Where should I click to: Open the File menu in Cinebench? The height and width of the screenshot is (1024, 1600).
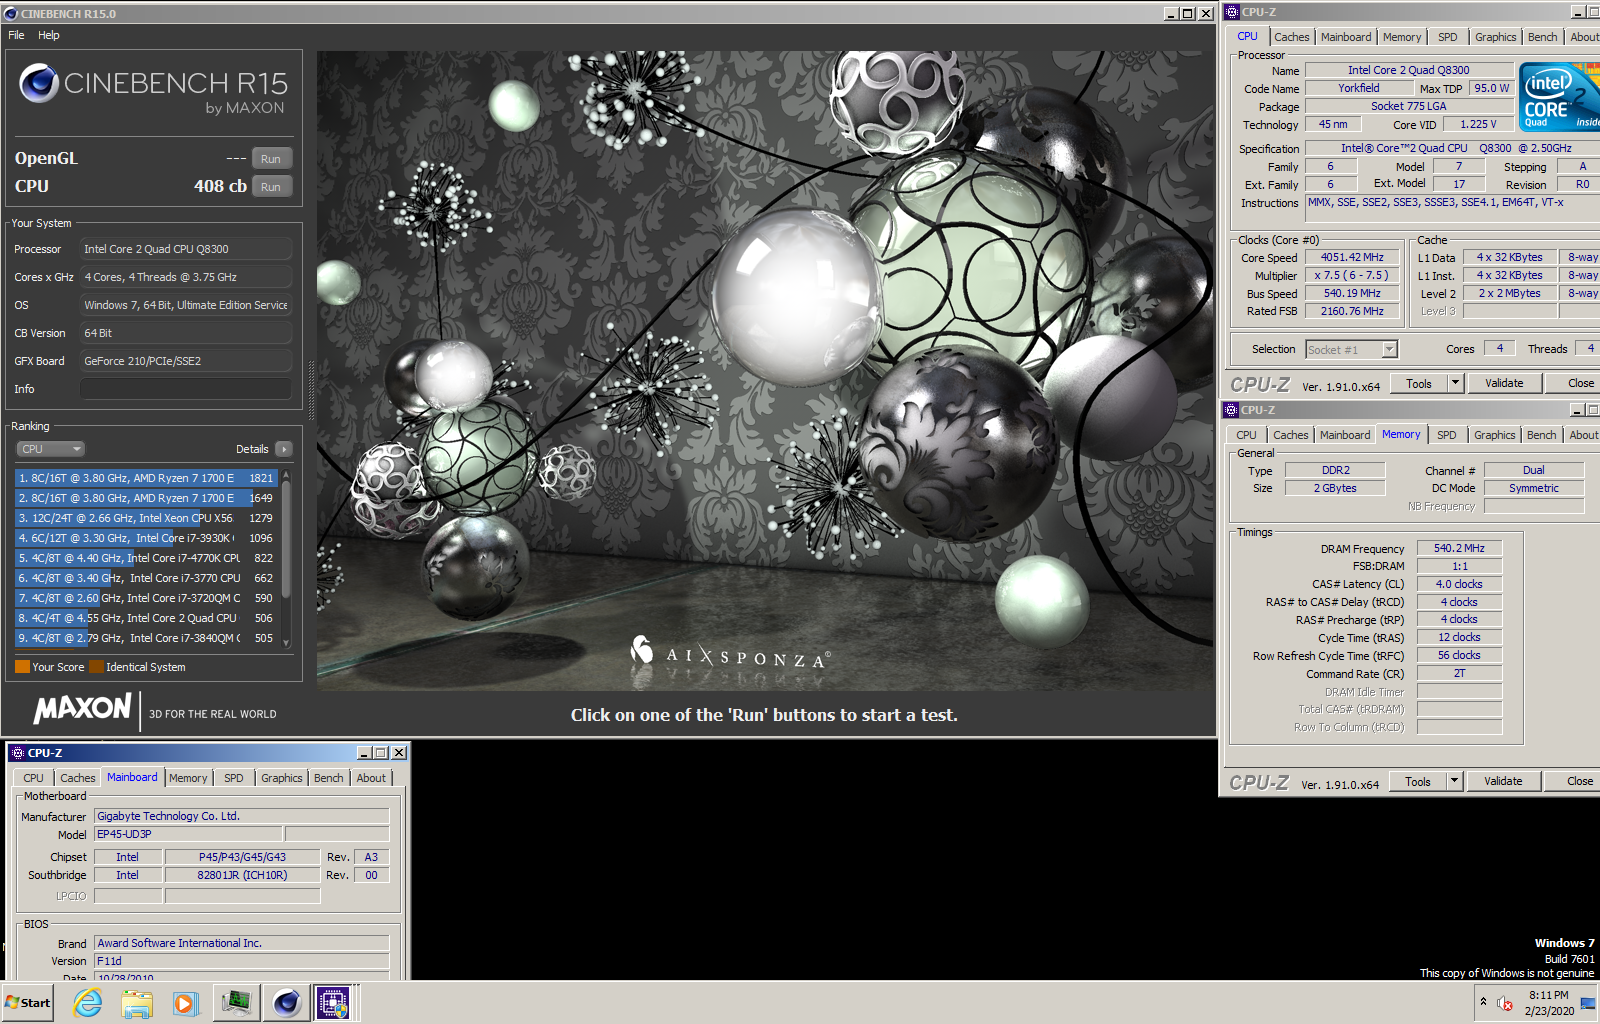pos(16,35)
